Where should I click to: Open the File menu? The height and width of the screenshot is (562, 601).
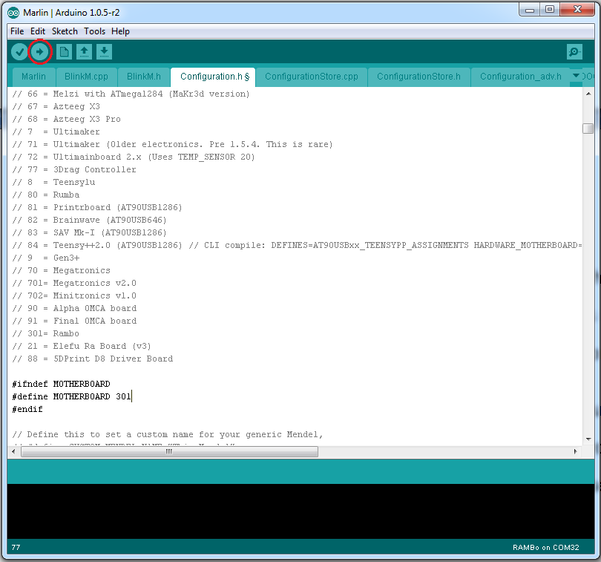[17, 31]
